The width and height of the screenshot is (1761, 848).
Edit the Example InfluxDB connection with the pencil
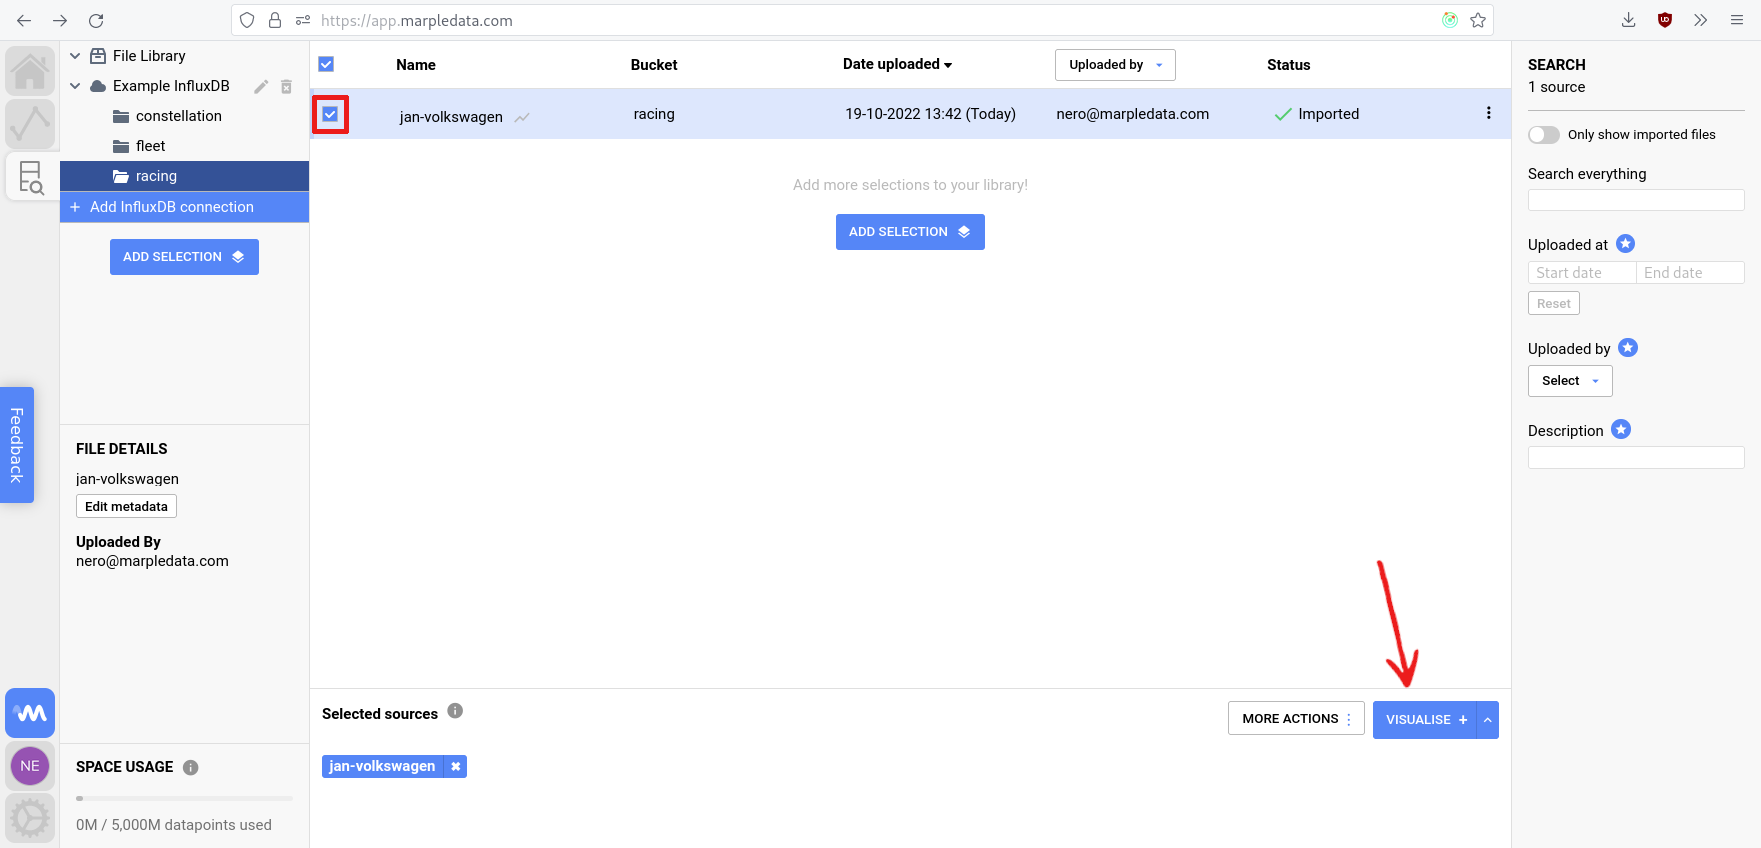tap(261, 87)
